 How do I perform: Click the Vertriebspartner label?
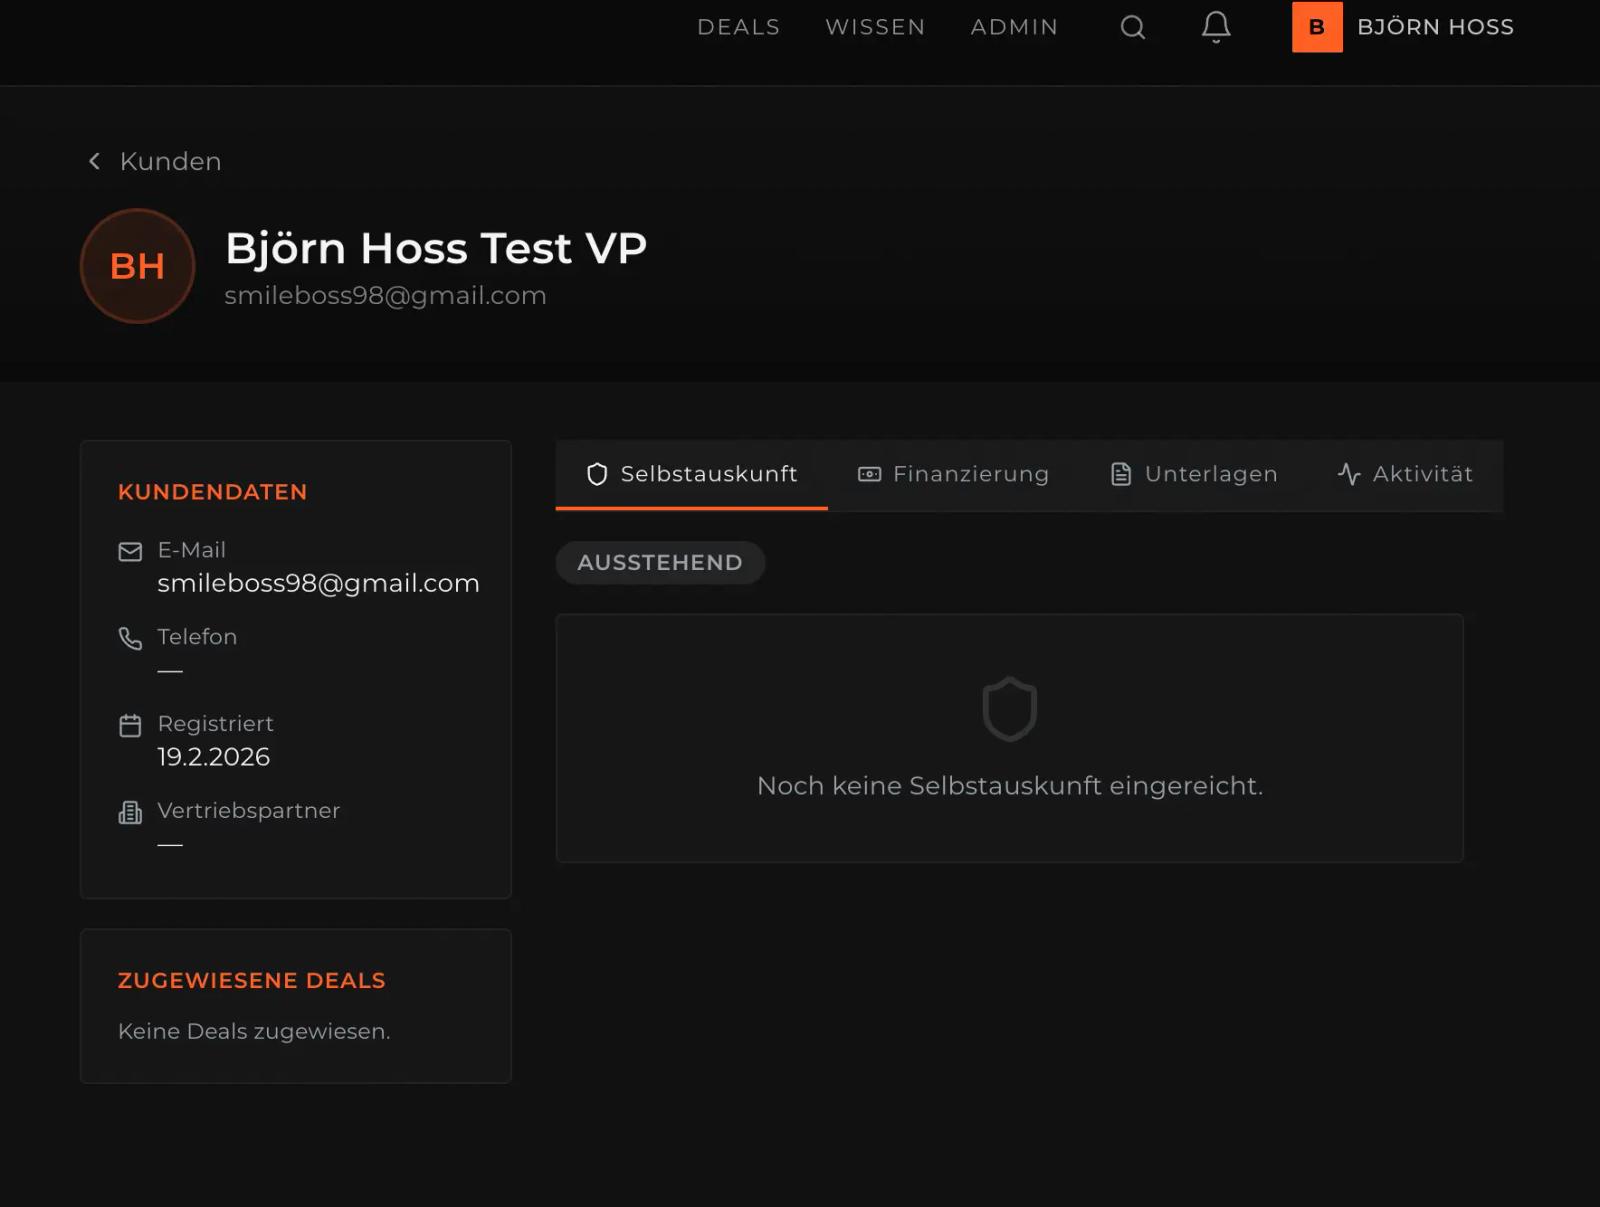(248, 811)
